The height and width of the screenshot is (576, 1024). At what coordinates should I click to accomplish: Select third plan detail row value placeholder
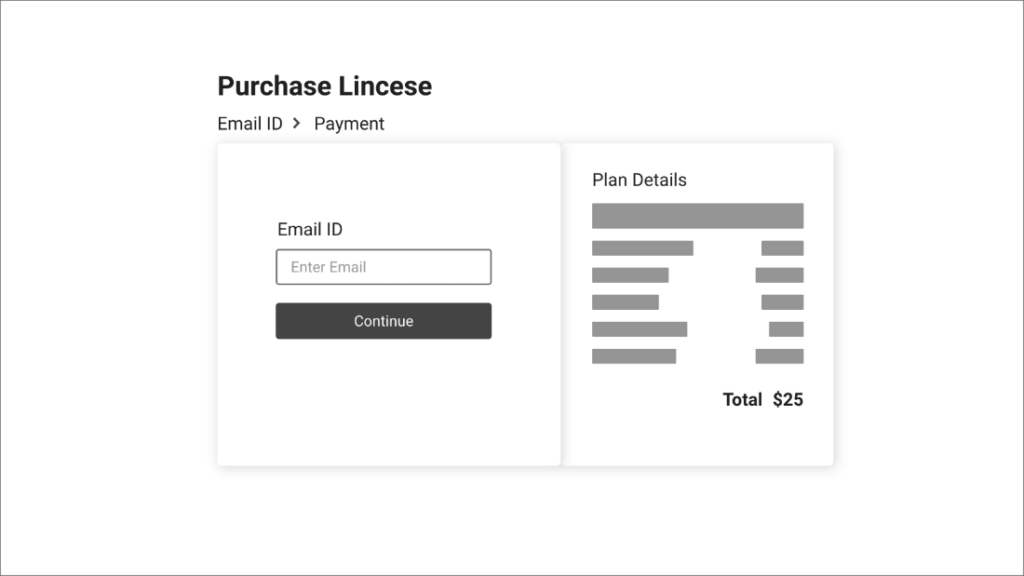[x=782, y=302]
